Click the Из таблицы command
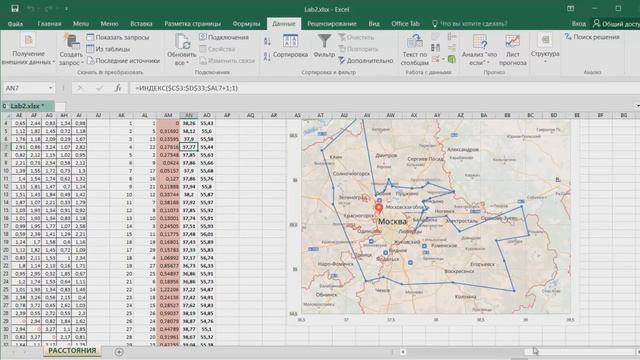This screenshot has width=640, height=360. (108, 49)
